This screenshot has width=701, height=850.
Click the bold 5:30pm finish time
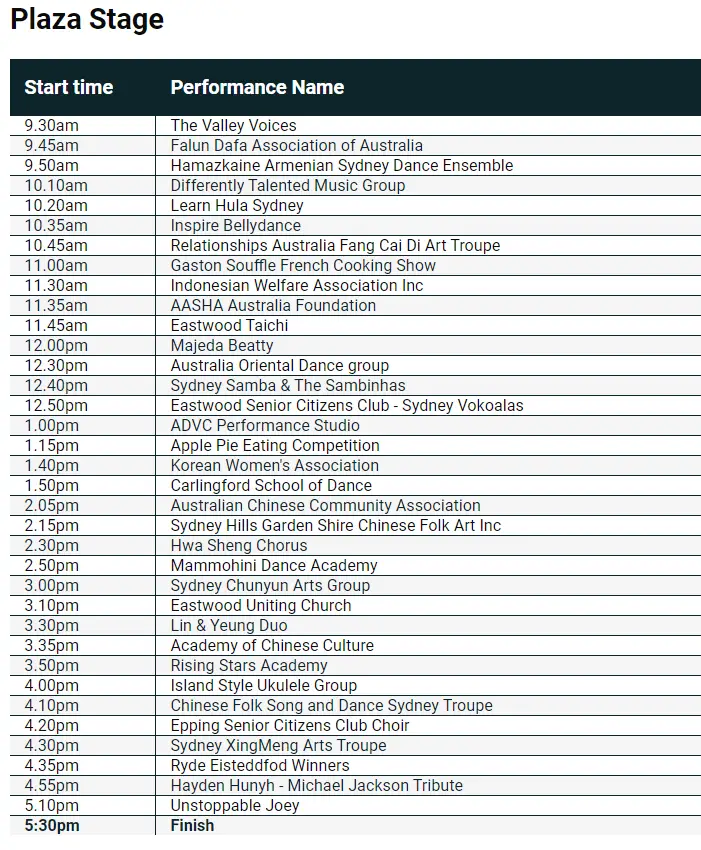coord(52,826)
